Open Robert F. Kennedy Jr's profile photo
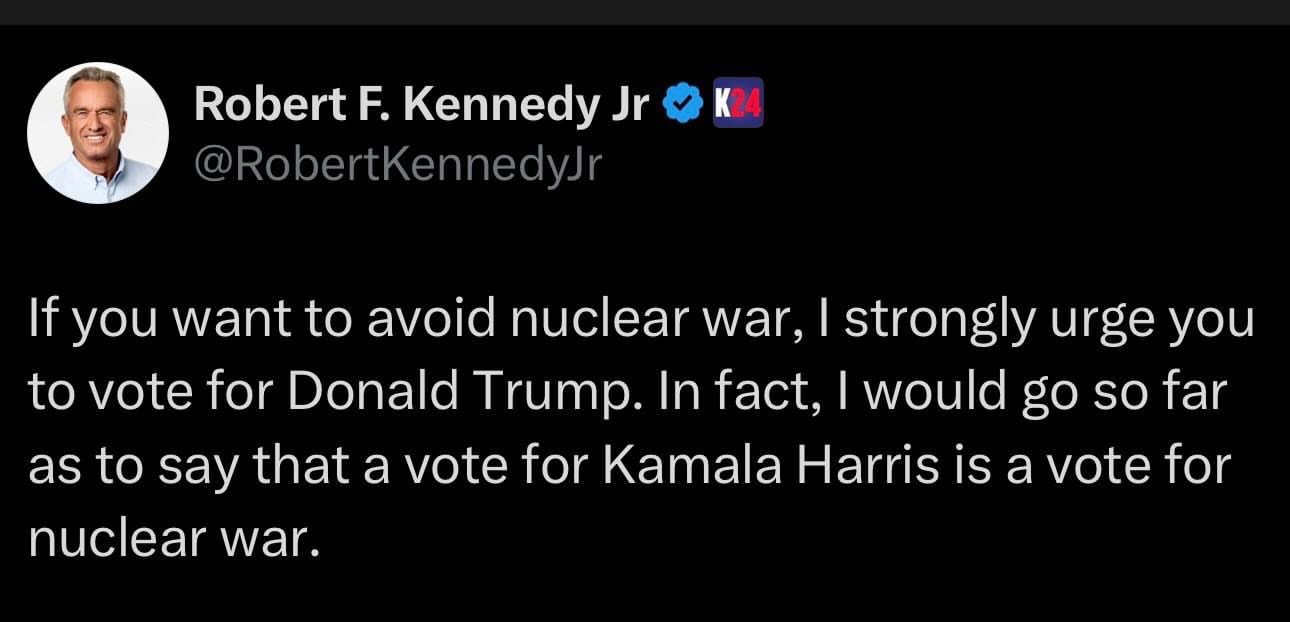 pyautogui.click(x=98, y=133)
